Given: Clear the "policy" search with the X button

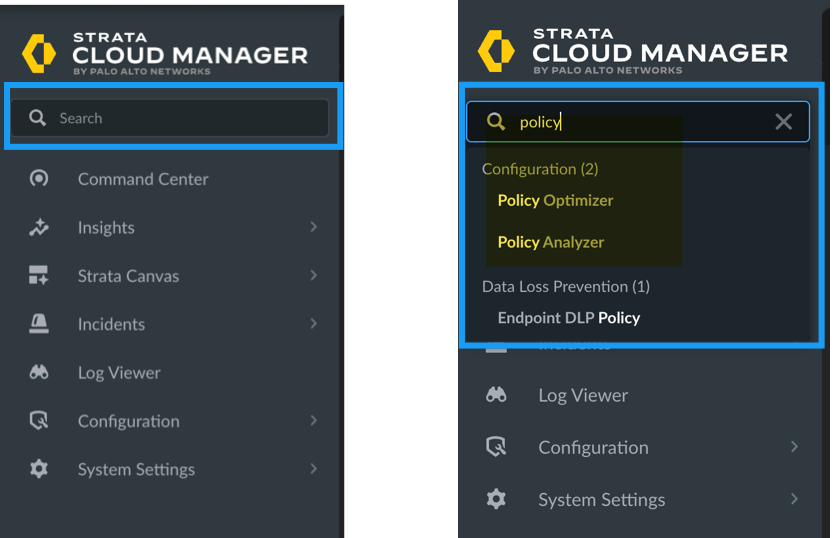Looking at the screenshot, I should coord(783,122).
